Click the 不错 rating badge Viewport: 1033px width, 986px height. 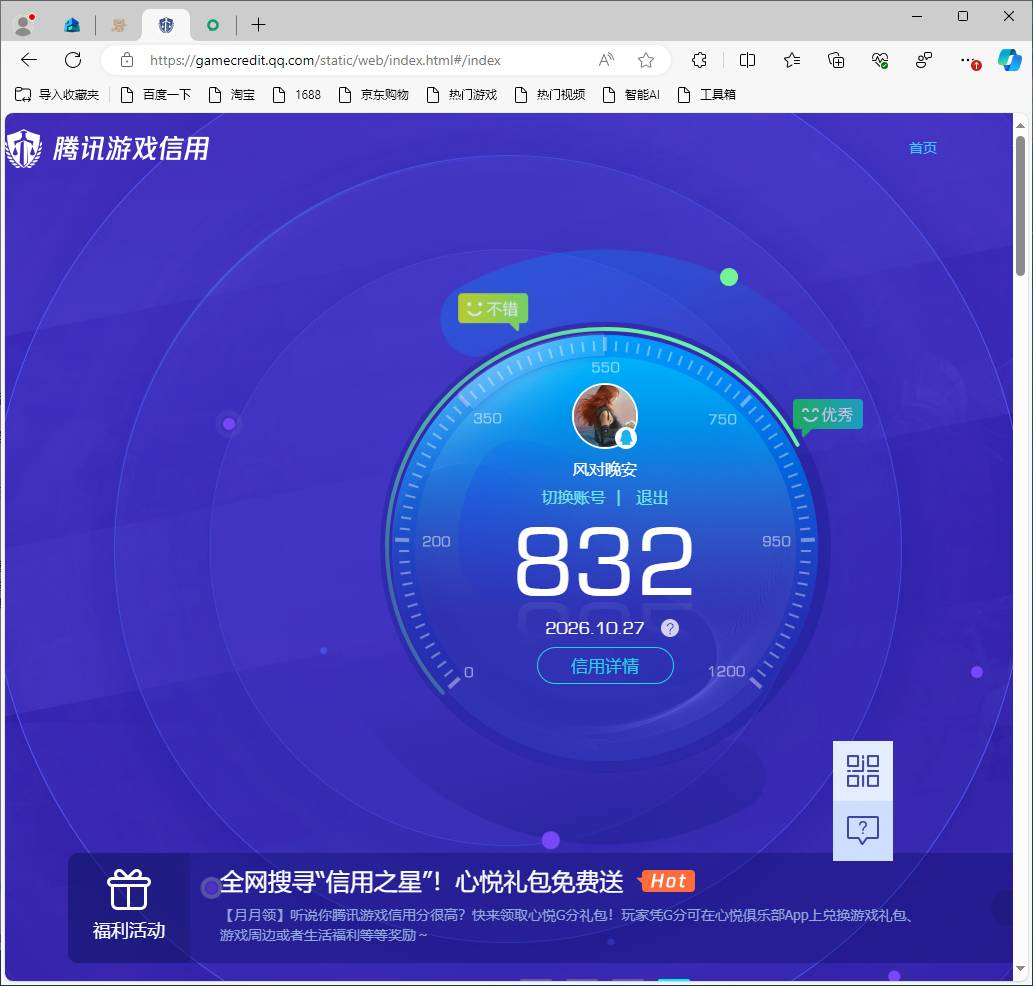point(493,309)
